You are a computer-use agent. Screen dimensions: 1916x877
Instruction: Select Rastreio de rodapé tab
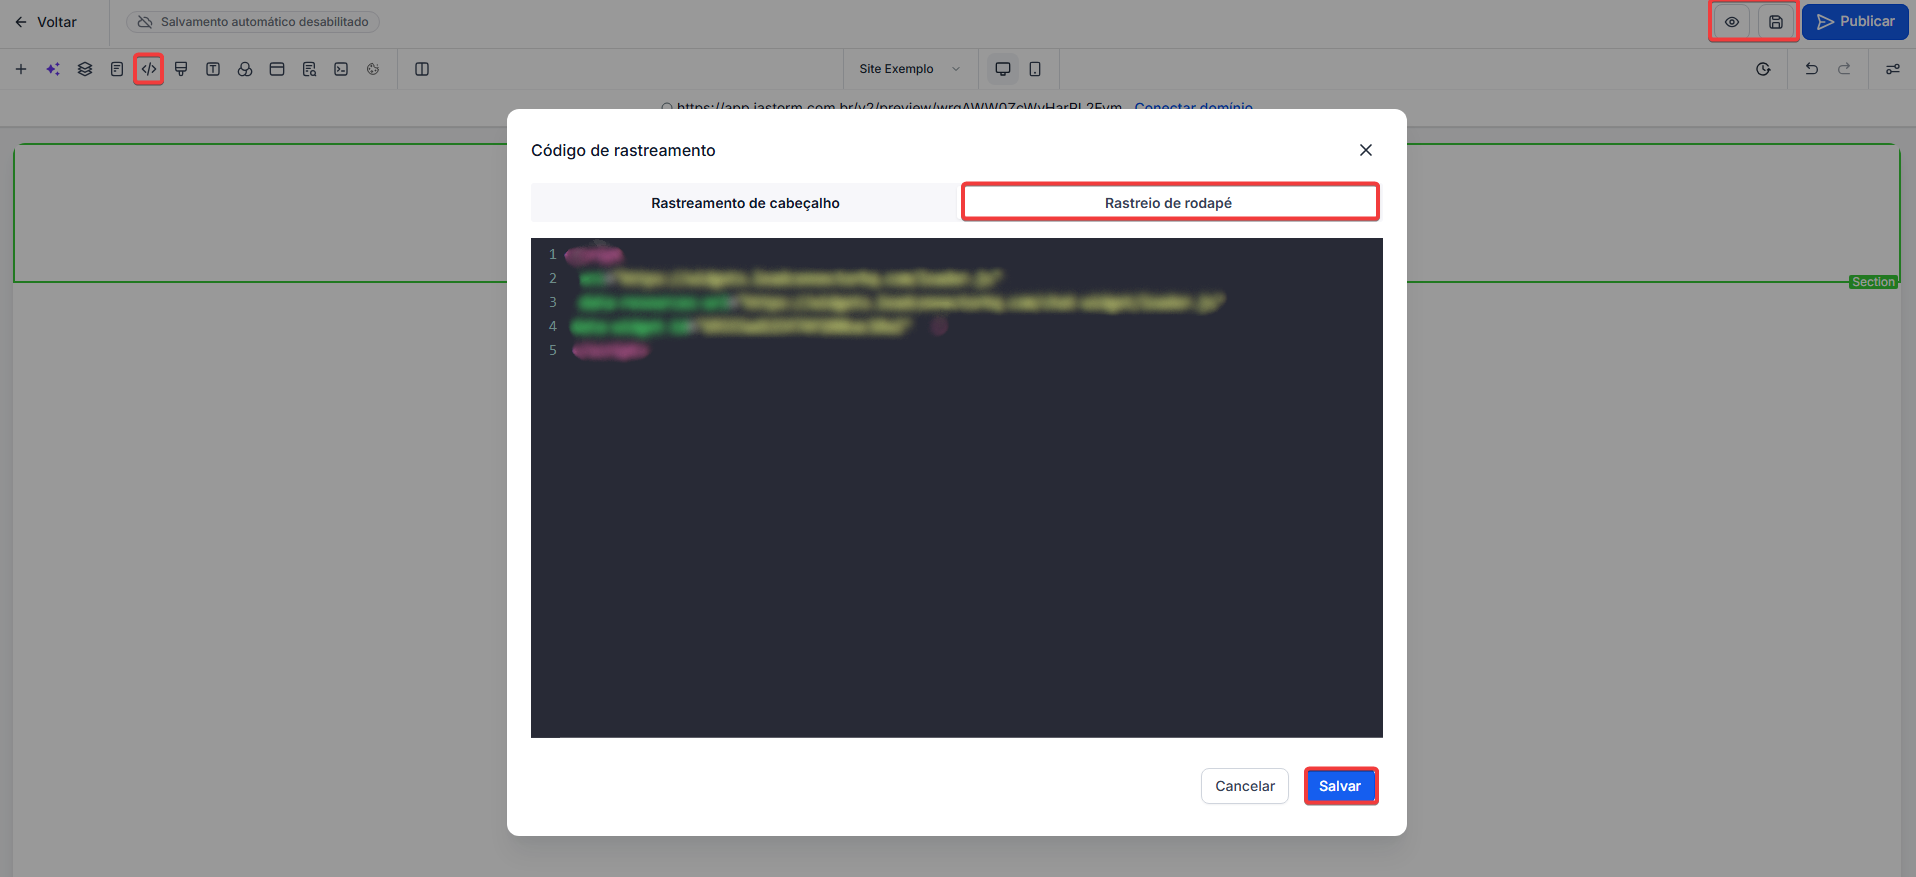[x=1169, y=203]
